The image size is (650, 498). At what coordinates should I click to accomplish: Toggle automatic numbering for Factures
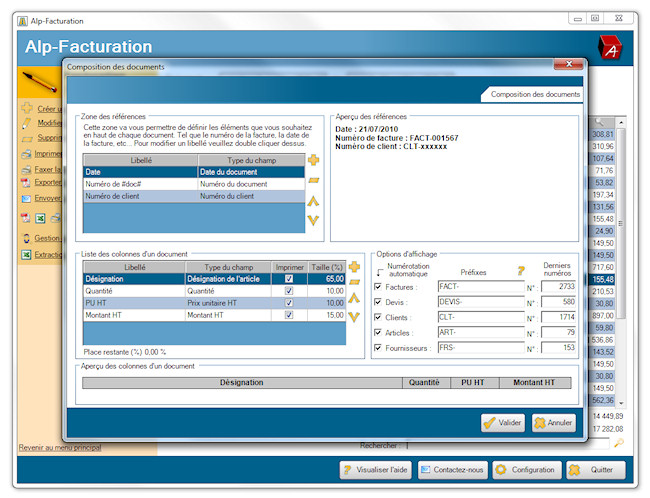click(377, 287)
